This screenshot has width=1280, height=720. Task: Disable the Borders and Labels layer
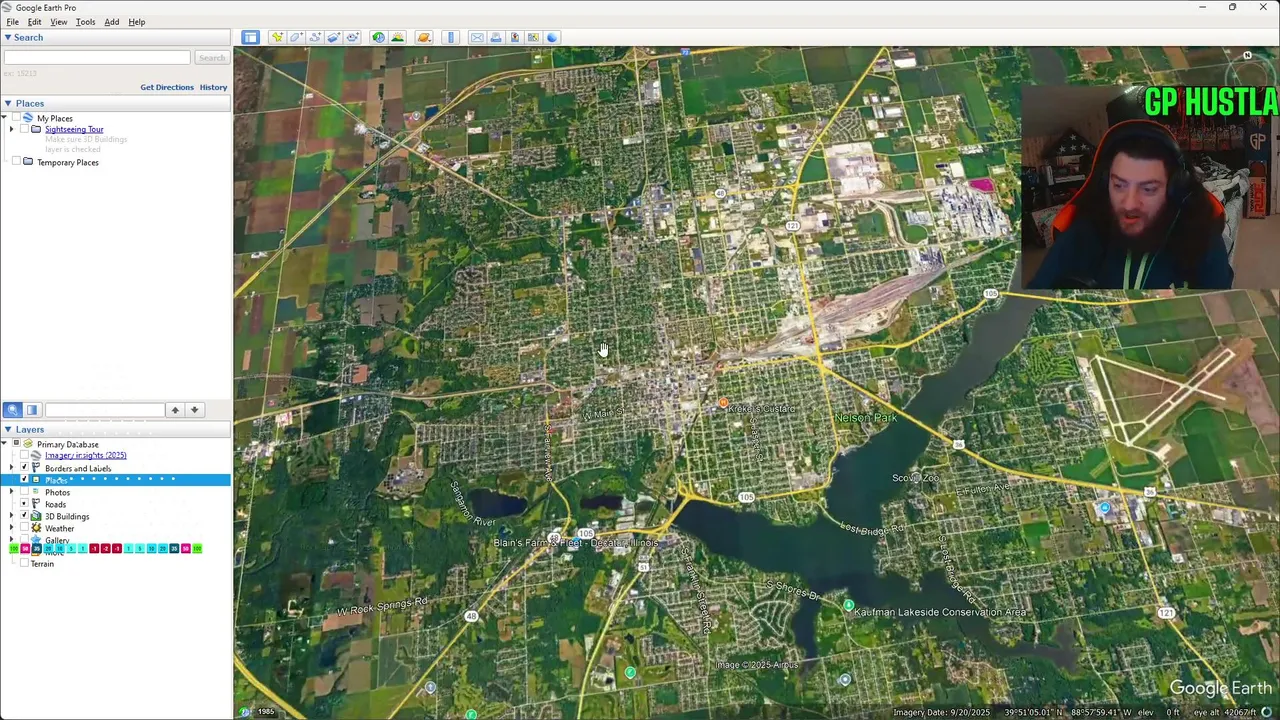tap(24, 467)
